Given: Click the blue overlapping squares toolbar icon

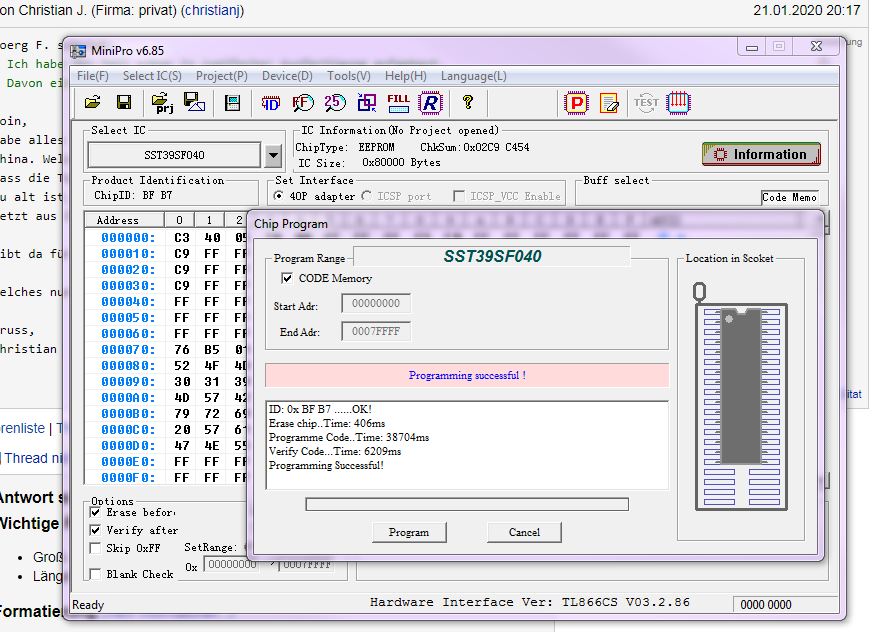Looking at the screenshot, I should [366, 103].
